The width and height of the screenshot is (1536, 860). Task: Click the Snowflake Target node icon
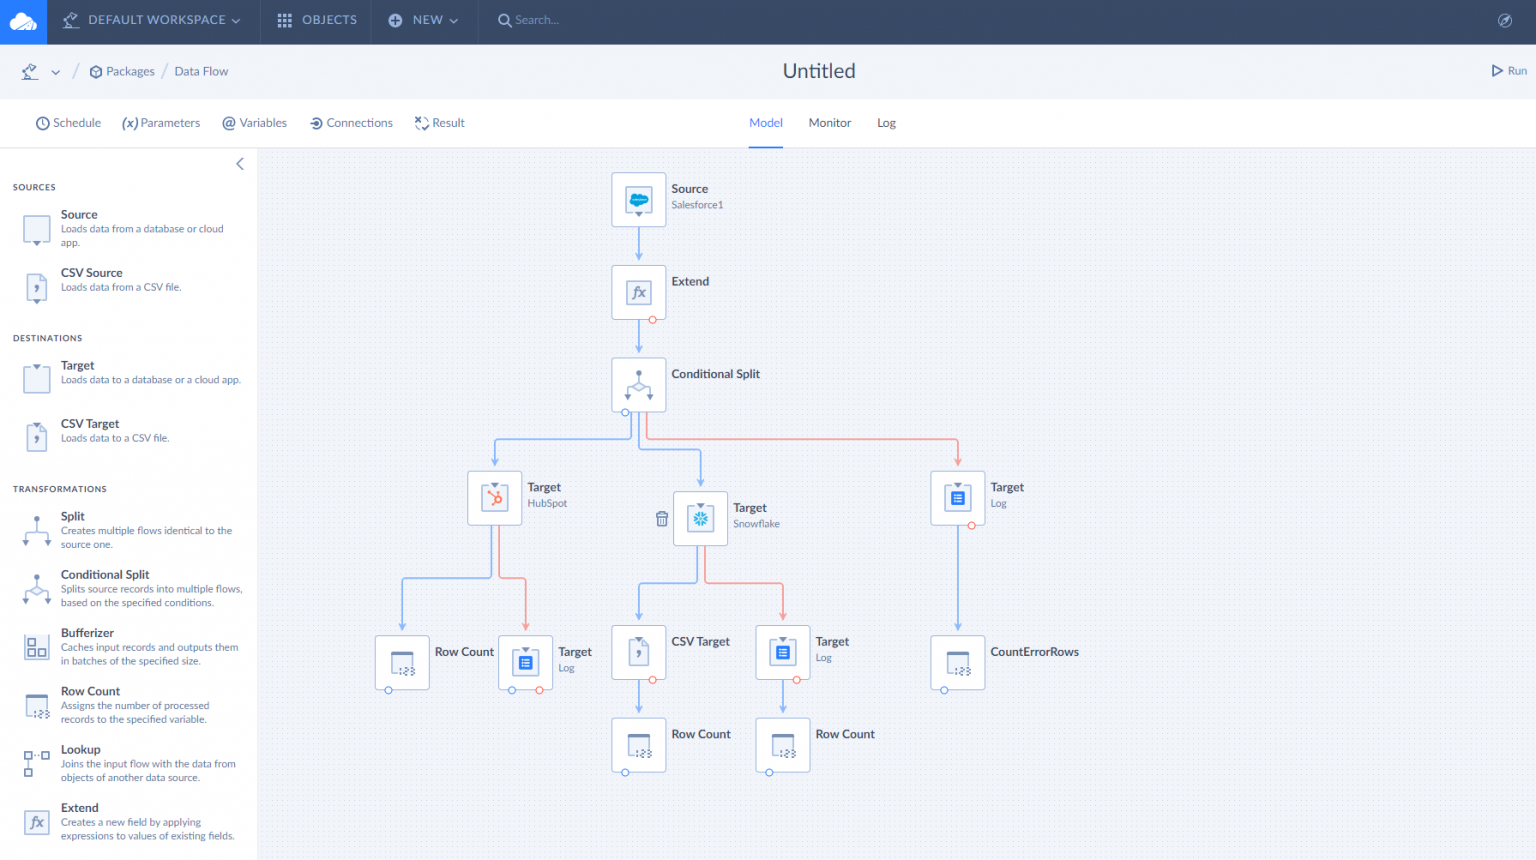pyautogui.click(x=700, y=518)
